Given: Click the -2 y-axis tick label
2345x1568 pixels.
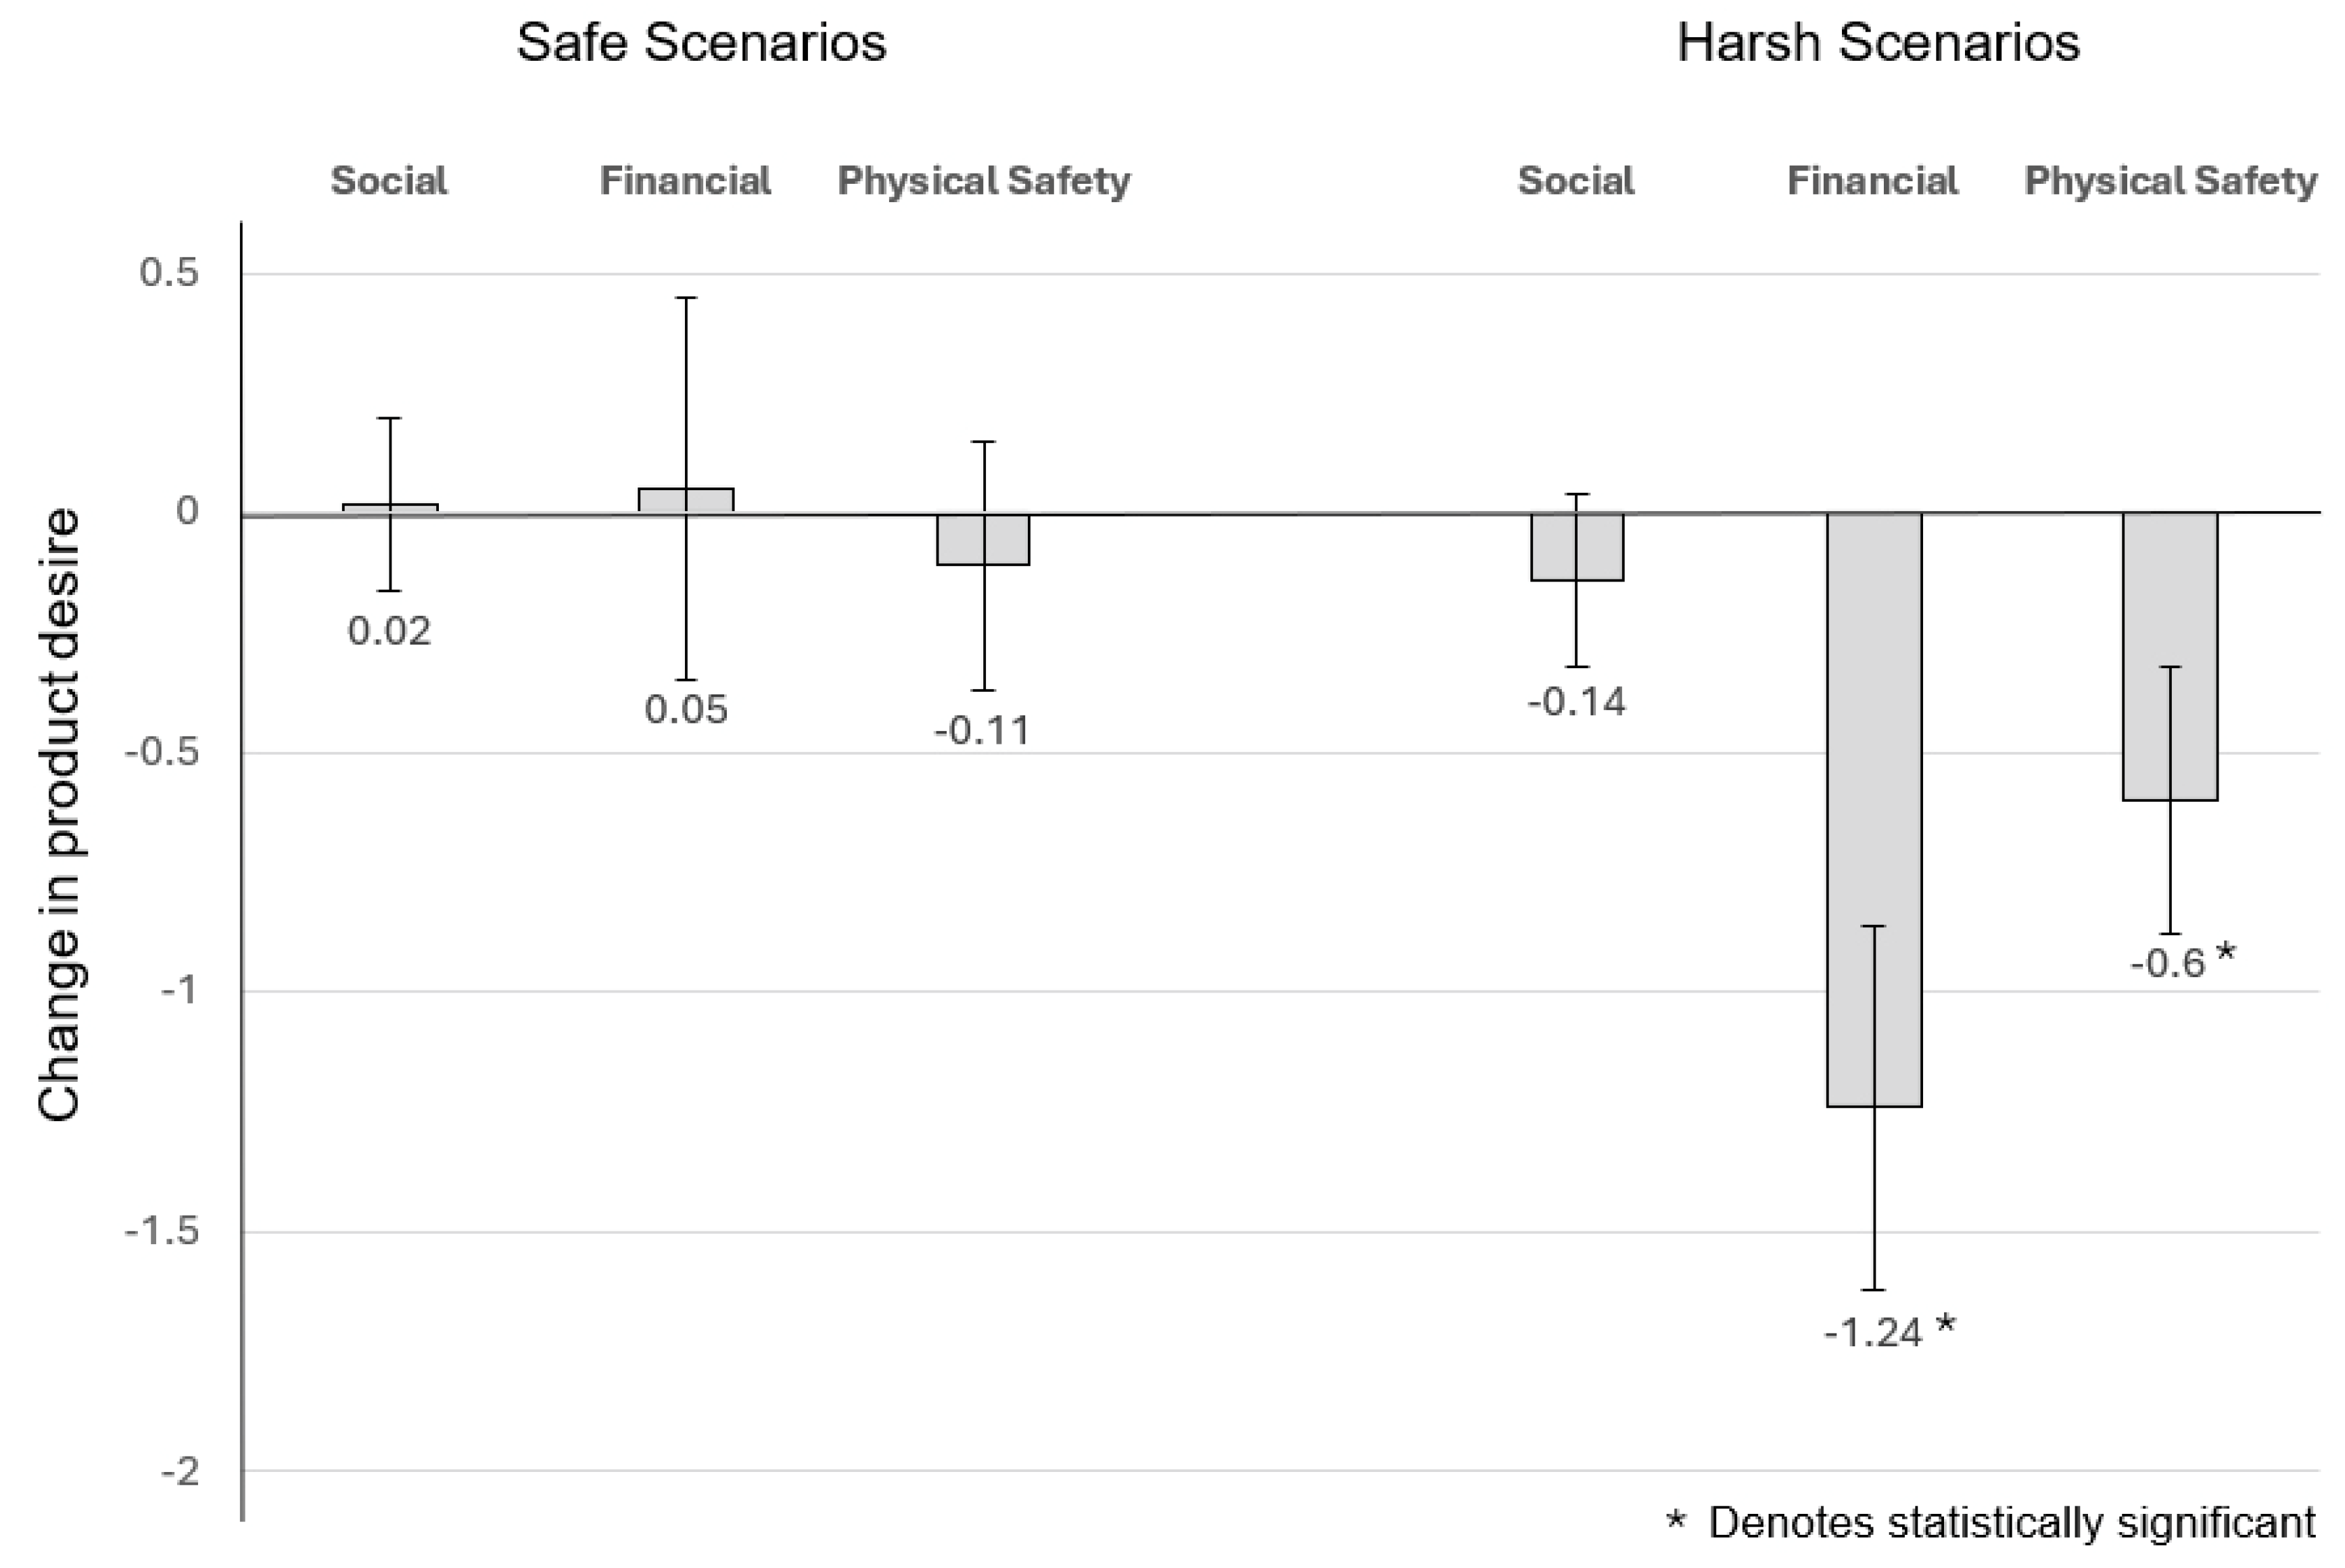Looking at the screenshot, I should [x=180, y=1472].
